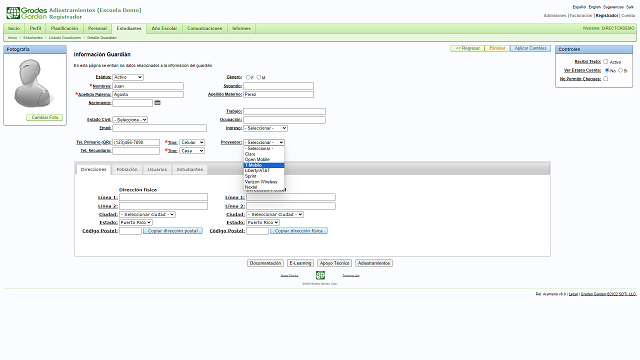The height and width of the screenshot is (360, 640).
Task: Open the Ingreso dropdown
Action: 265,128
